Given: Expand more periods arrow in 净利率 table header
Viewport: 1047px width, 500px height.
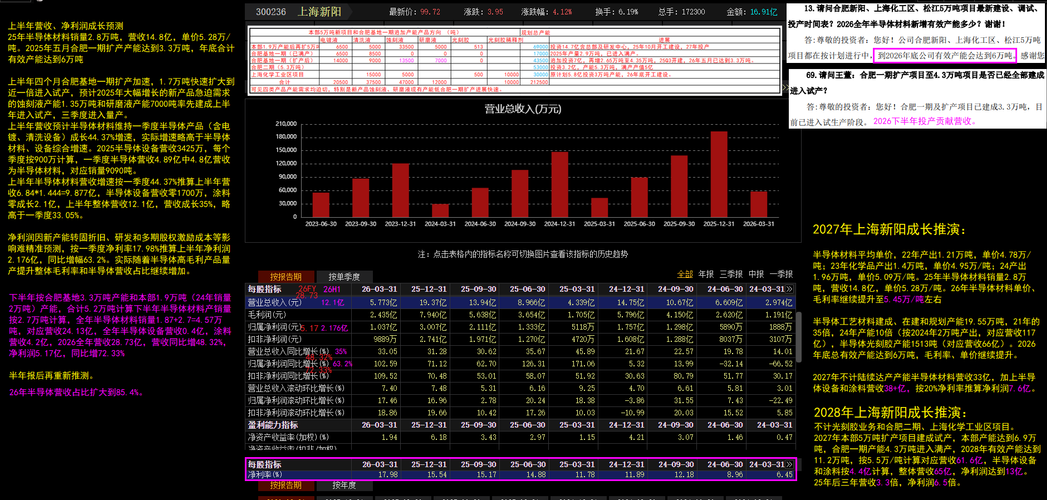Looking at the screenshot, I should pos(790,465).
